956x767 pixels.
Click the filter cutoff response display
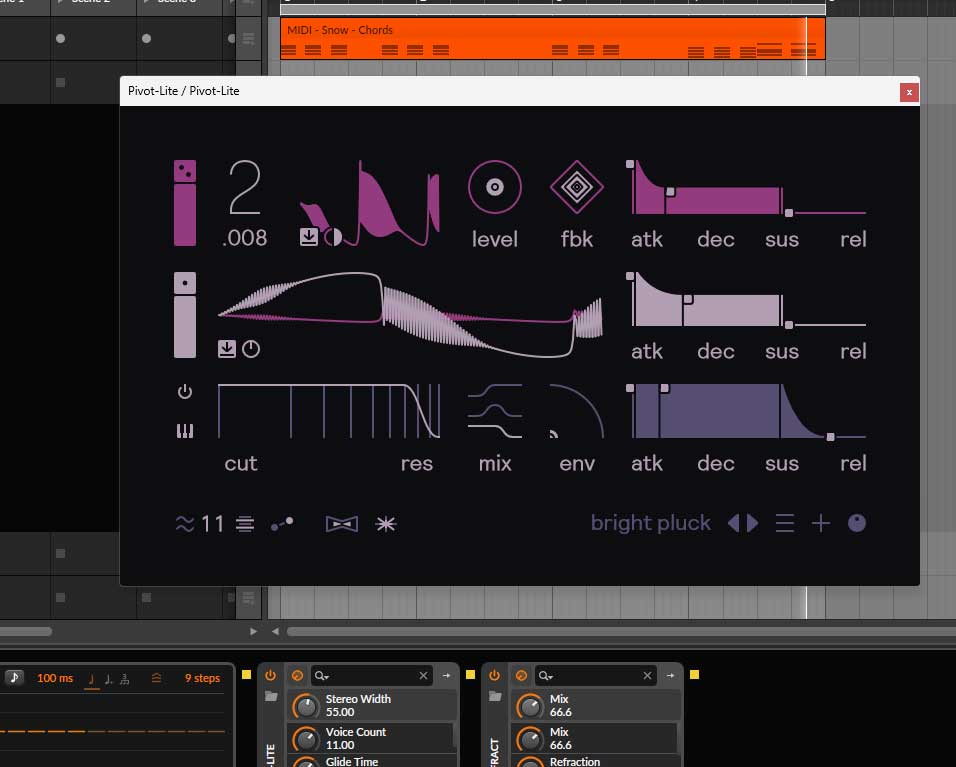[x=329, y=411]
